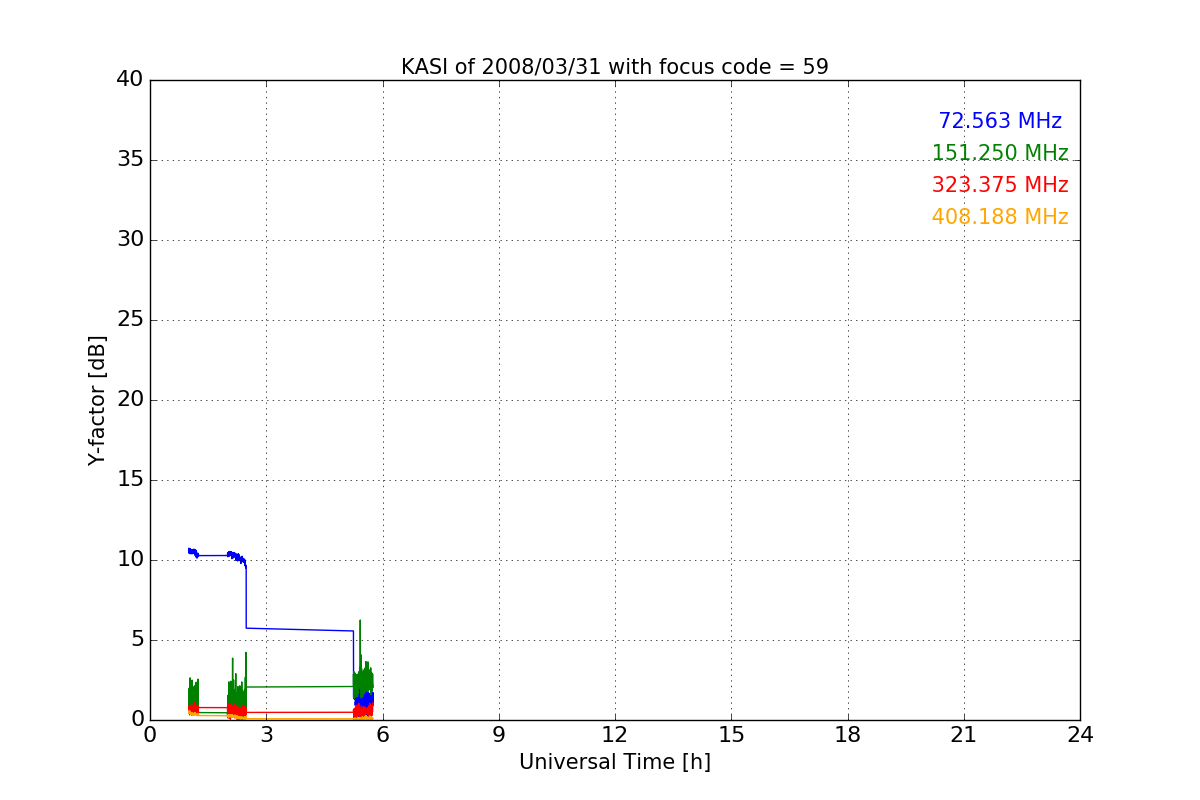1200x800 pixels.
Task: Click the x-axis tick label 18
Action: pyautogui.click(x=848, y=735)
